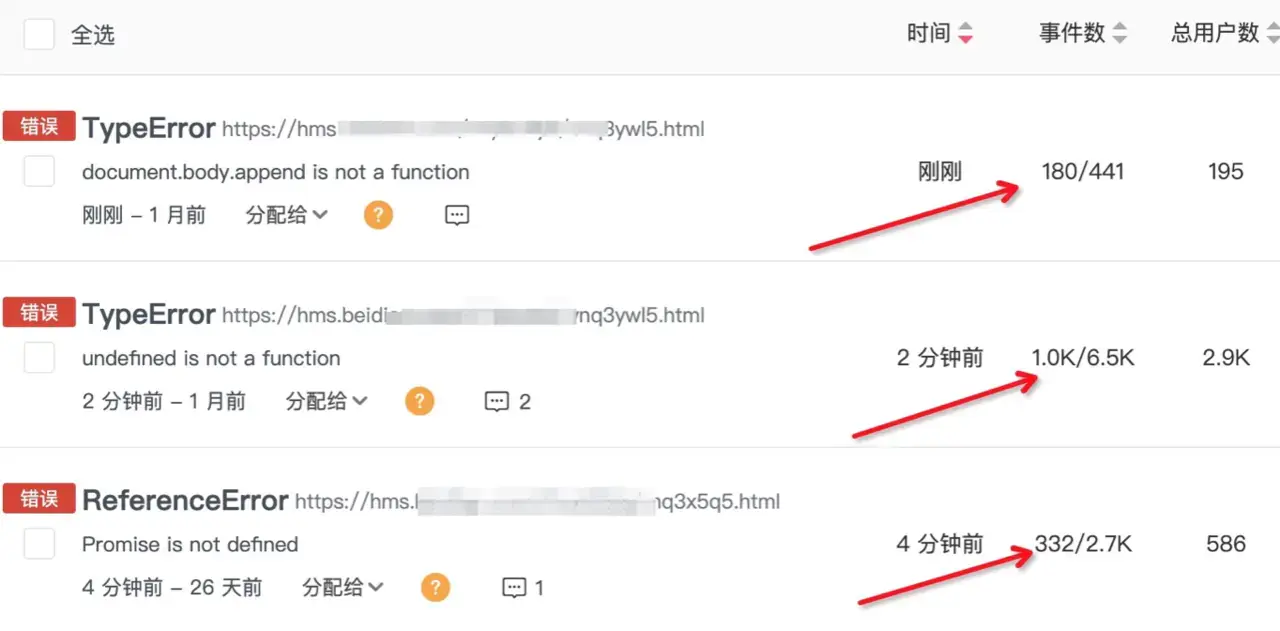Tick the checkbox for document.body.append error
Image resolution: width=1280 pixels, height=631 pixels.
coord(39,172)
